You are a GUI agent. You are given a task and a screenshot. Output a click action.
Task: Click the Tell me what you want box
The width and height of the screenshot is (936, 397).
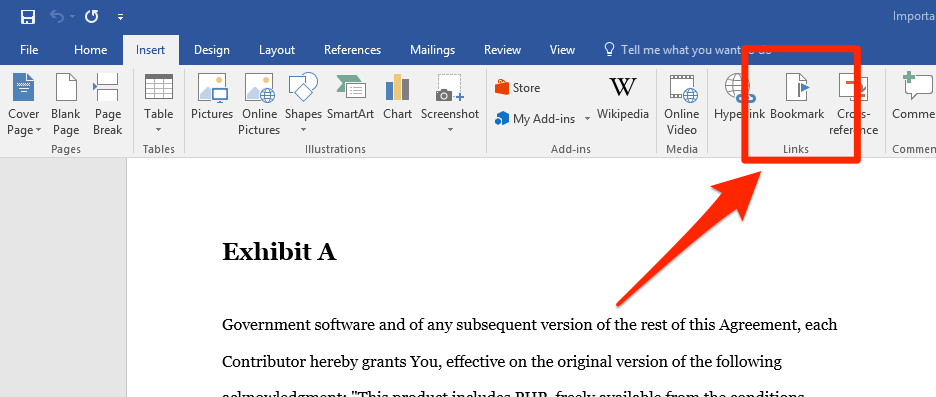(x=688, y=50)
